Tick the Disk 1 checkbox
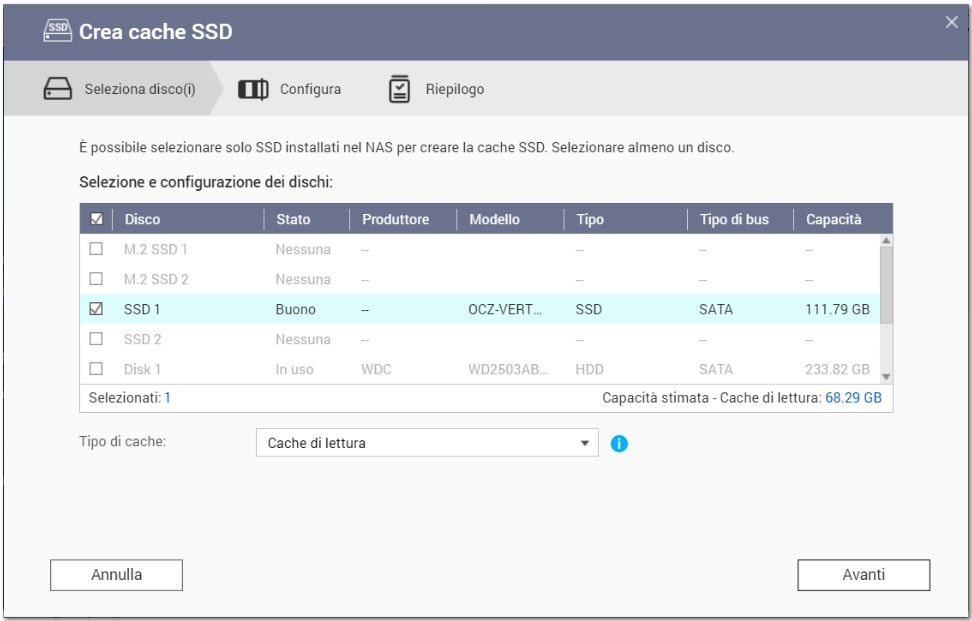 (98, 369)
